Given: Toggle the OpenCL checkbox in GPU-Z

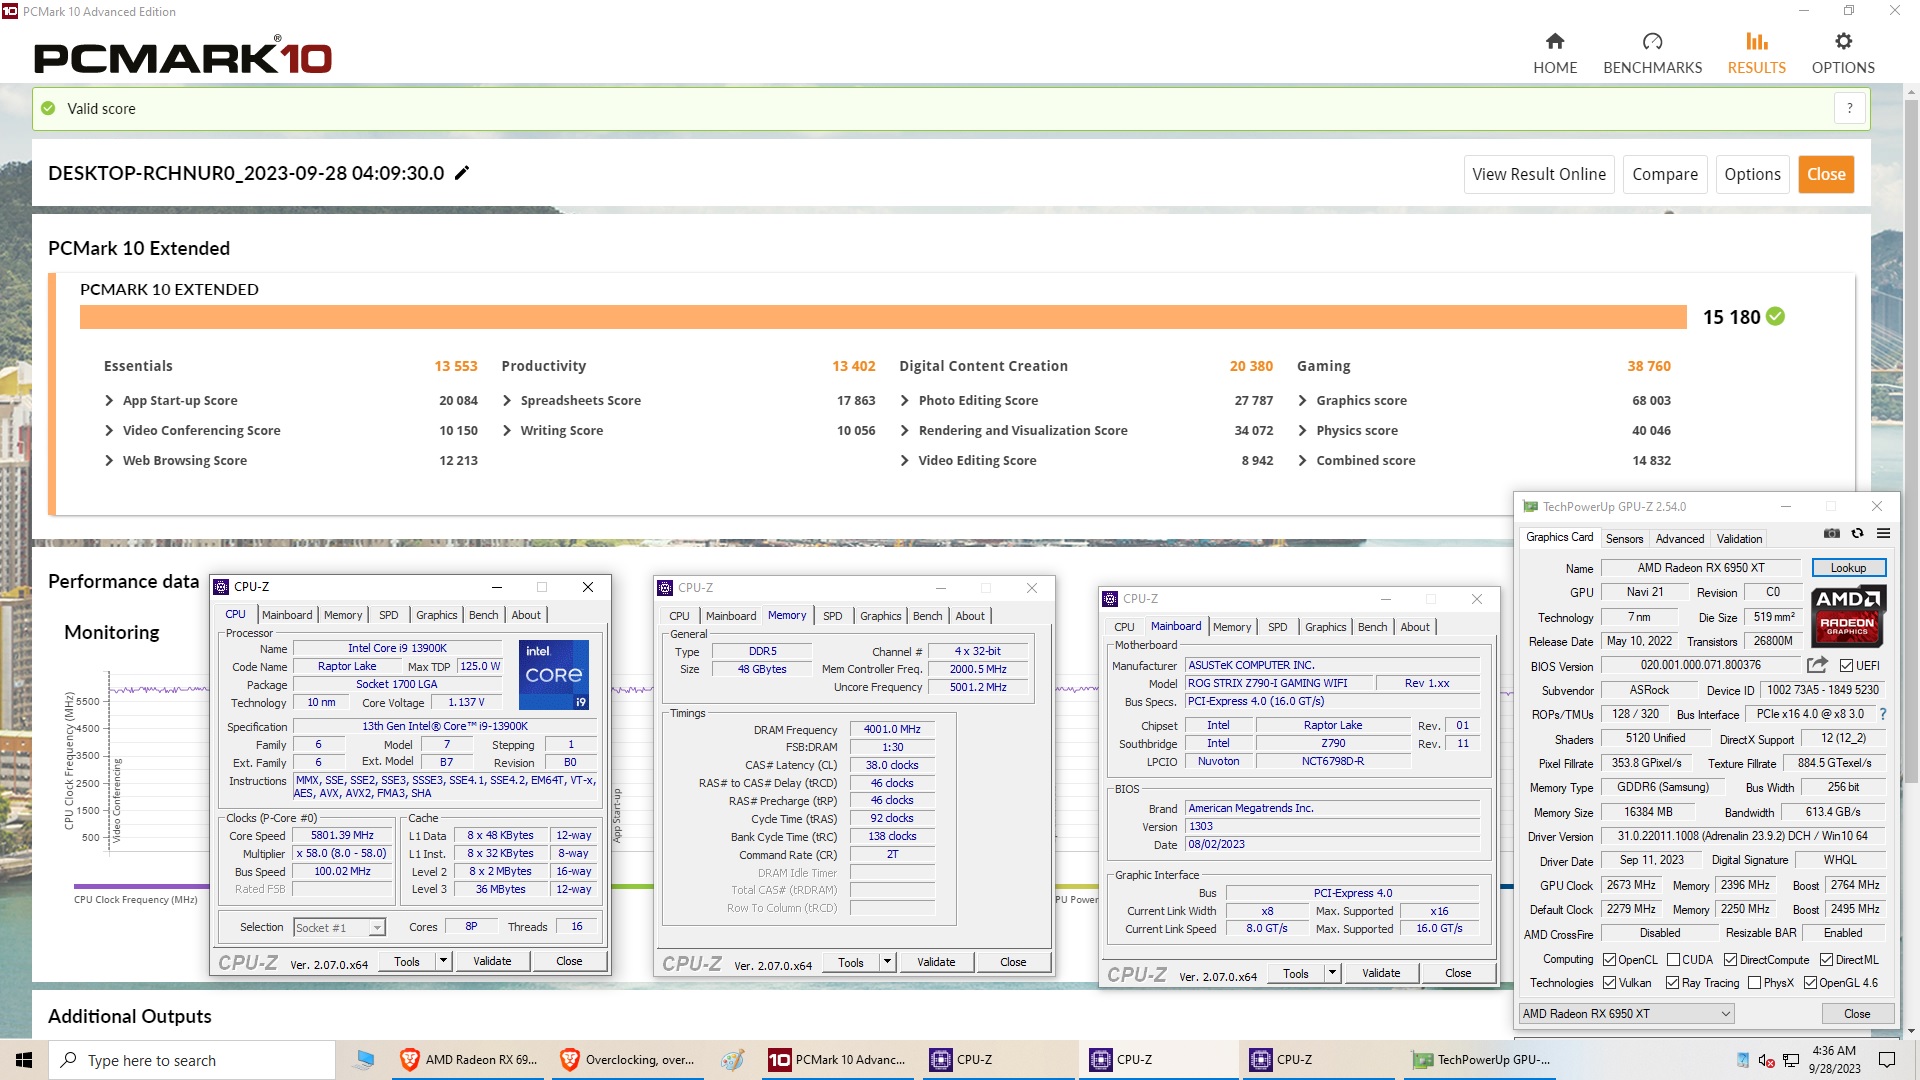Looking at the screenshot, I should point(1609,960).
